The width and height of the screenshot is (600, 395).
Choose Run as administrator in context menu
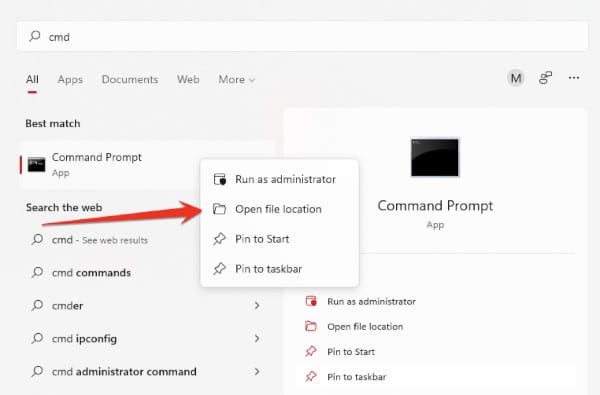pos(279,179)
